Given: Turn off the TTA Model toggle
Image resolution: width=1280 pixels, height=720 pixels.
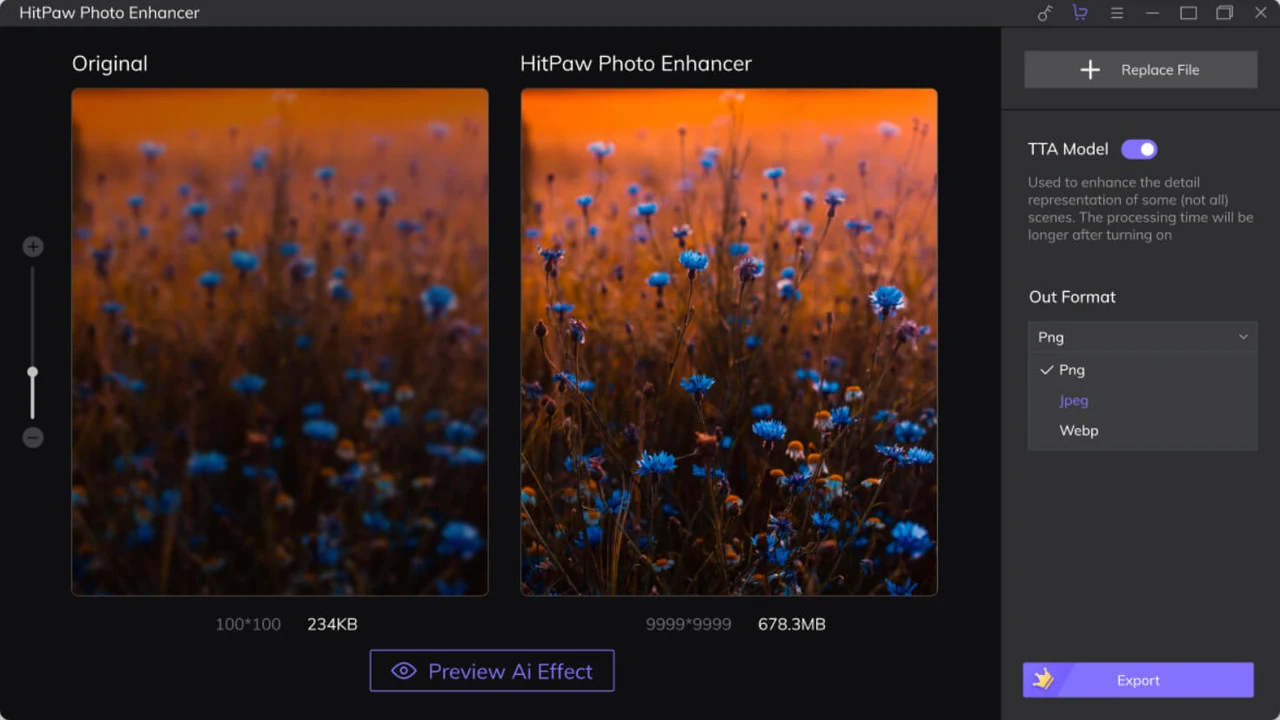Looking at the screenshot, I should pos(1139,149).
